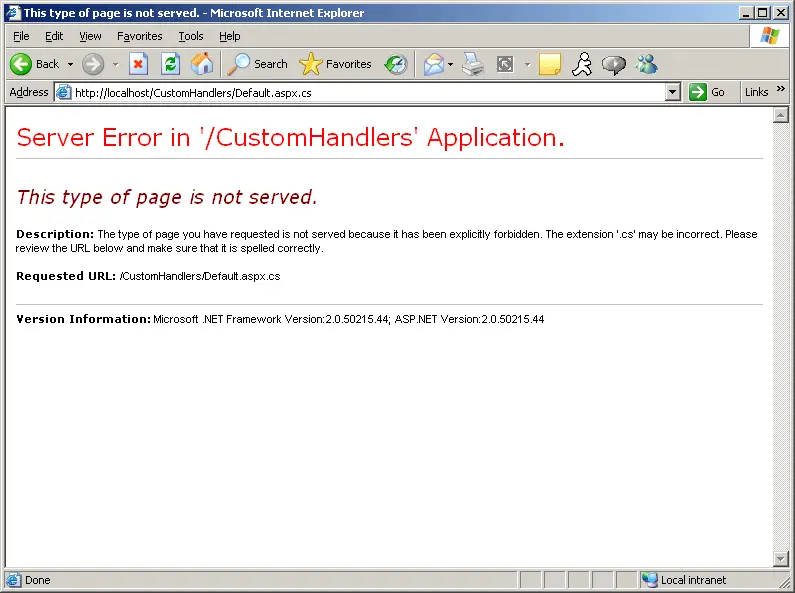Image resolution: width=795 pixels, height=593 pixels.
Task: Click the Forward navigation arrow
Action: click(x=93, y=64)
